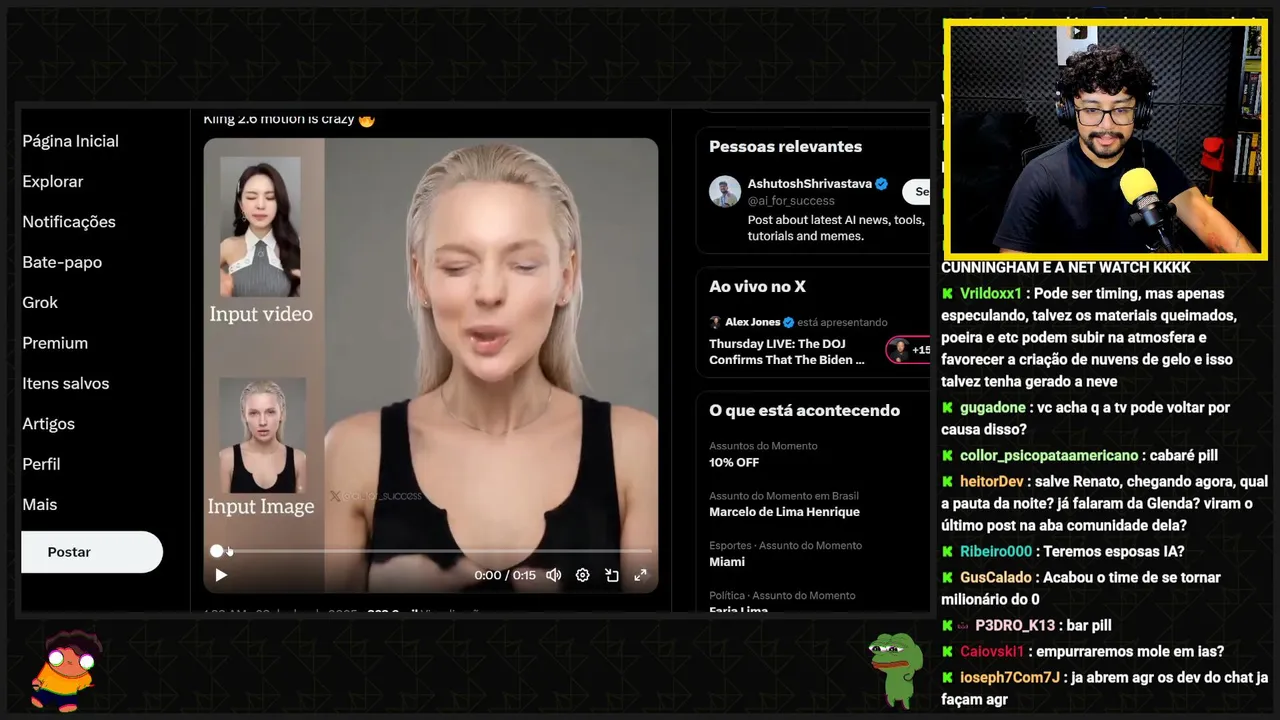
Task: Click heitorDev username in chat
Action: 993,481
